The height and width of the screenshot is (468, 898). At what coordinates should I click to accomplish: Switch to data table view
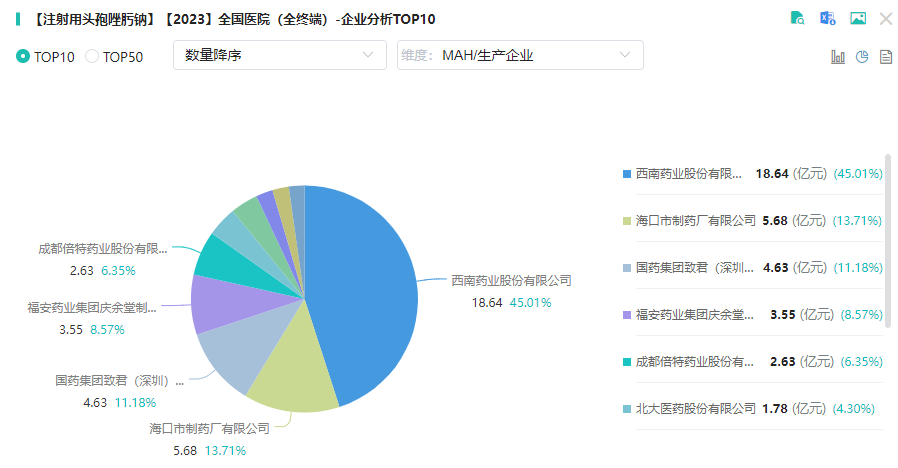(x=885, y=57)
